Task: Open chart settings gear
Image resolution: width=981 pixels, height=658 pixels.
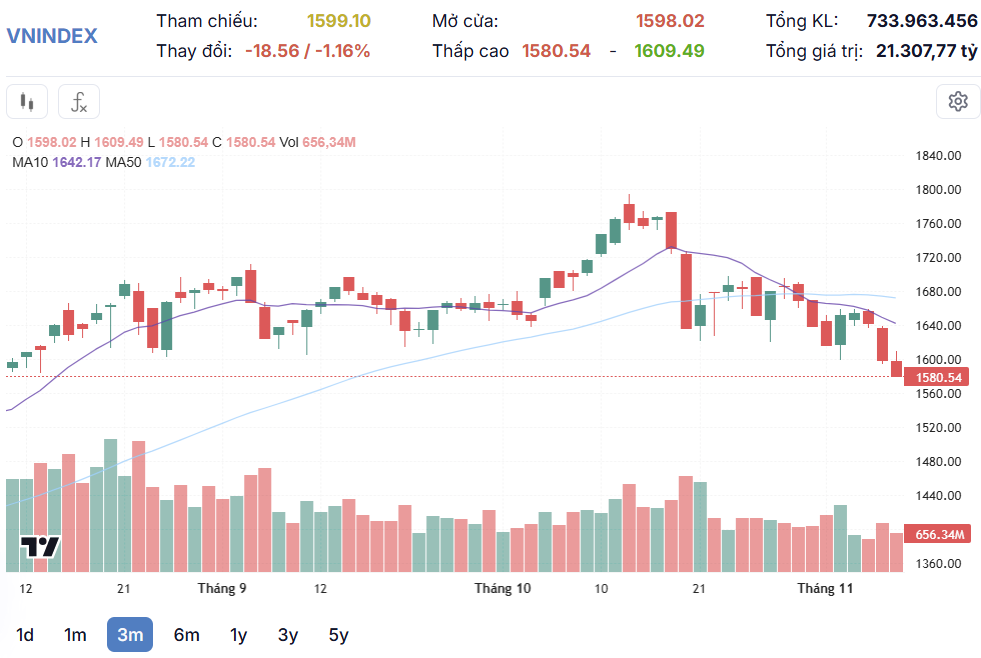Action: click(957, 101)
